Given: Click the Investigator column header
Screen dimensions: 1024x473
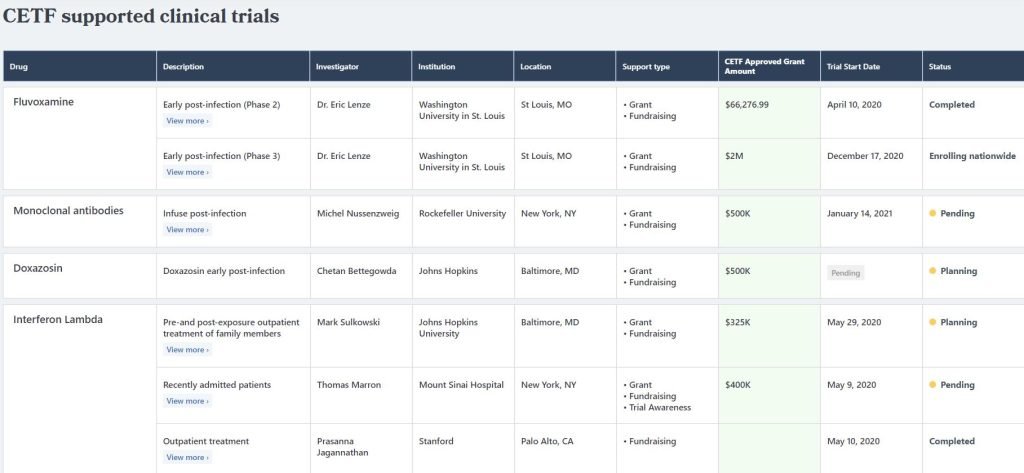Looking at the screenshot, I should coord(337,67).
